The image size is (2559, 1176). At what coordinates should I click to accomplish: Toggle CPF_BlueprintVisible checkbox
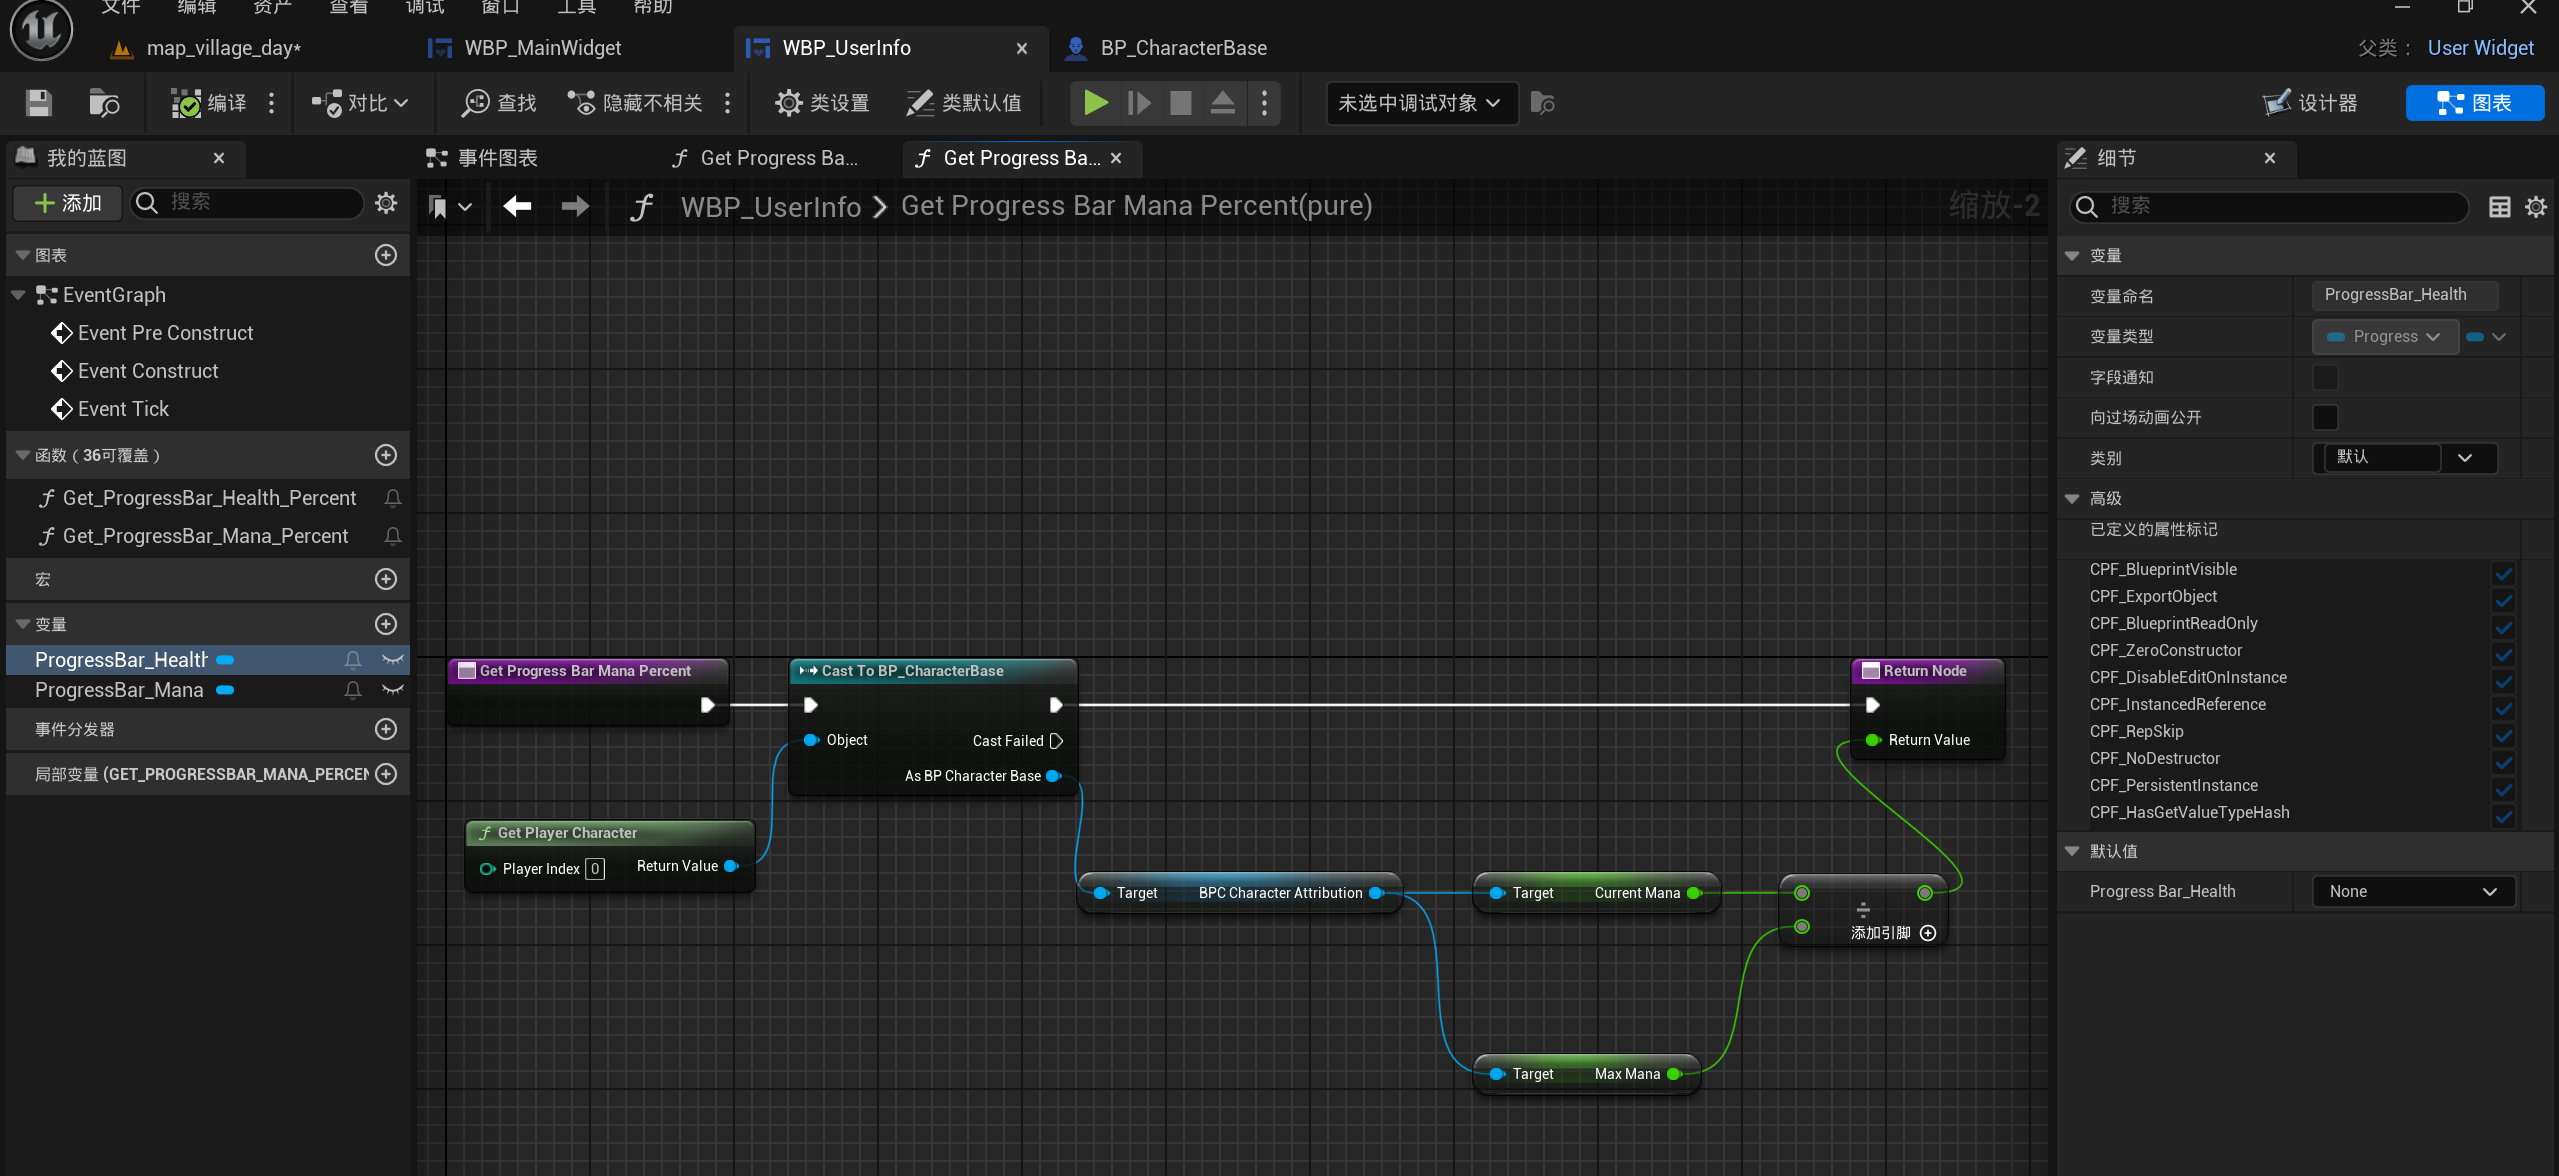coord(2503,571)
